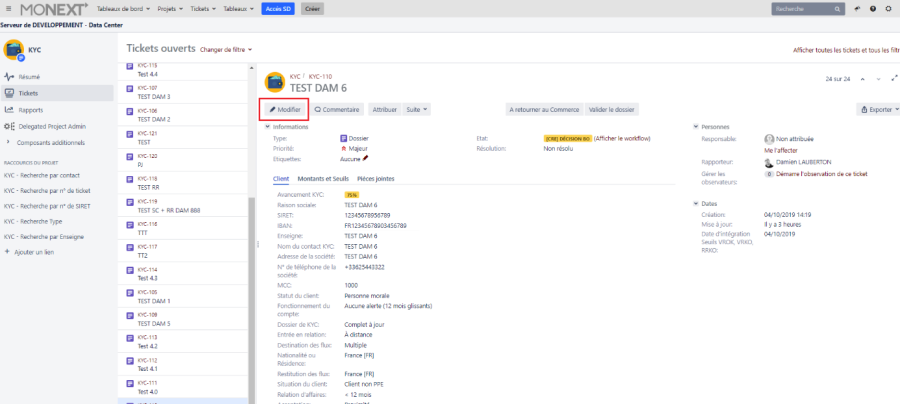The image size is (900, 404).
Task: Open the Exporter dropdown
Action: [x=877, y=109]
